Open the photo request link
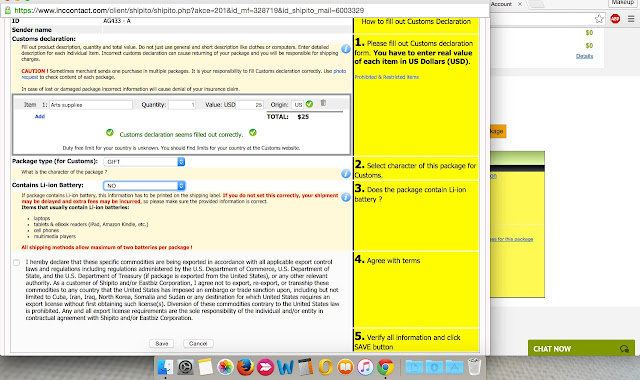Viewport: 640px width, 380px height. point(184,74)
